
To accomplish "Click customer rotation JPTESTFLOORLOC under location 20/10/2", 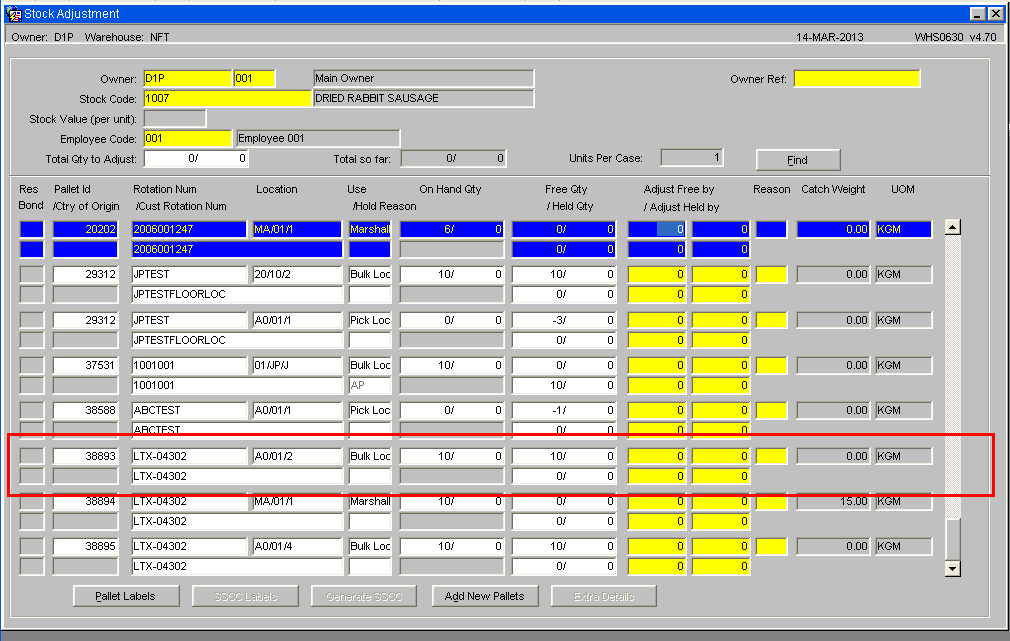I will click(x=237, y=294).
